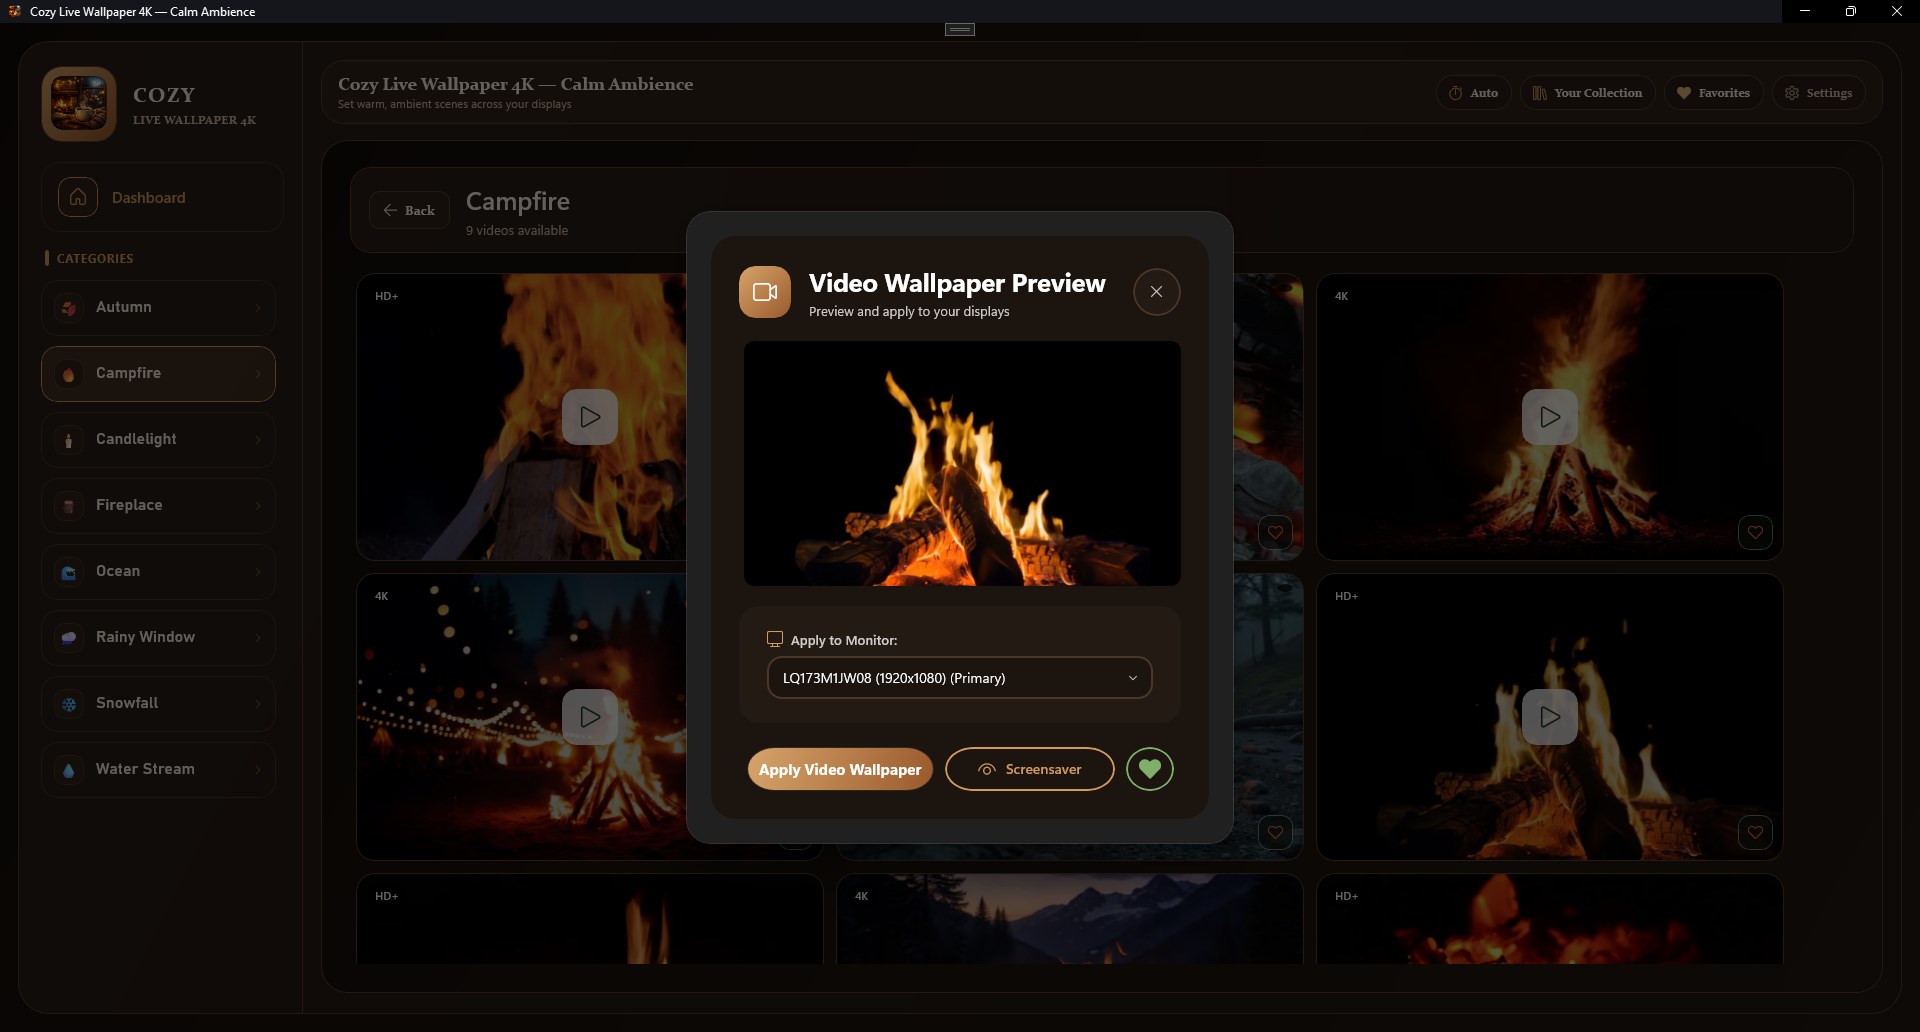This screenshot has width=1920, height=1032.
Task: Click the Rainy Window cloud icon
Action: click(x=69, y=638)
